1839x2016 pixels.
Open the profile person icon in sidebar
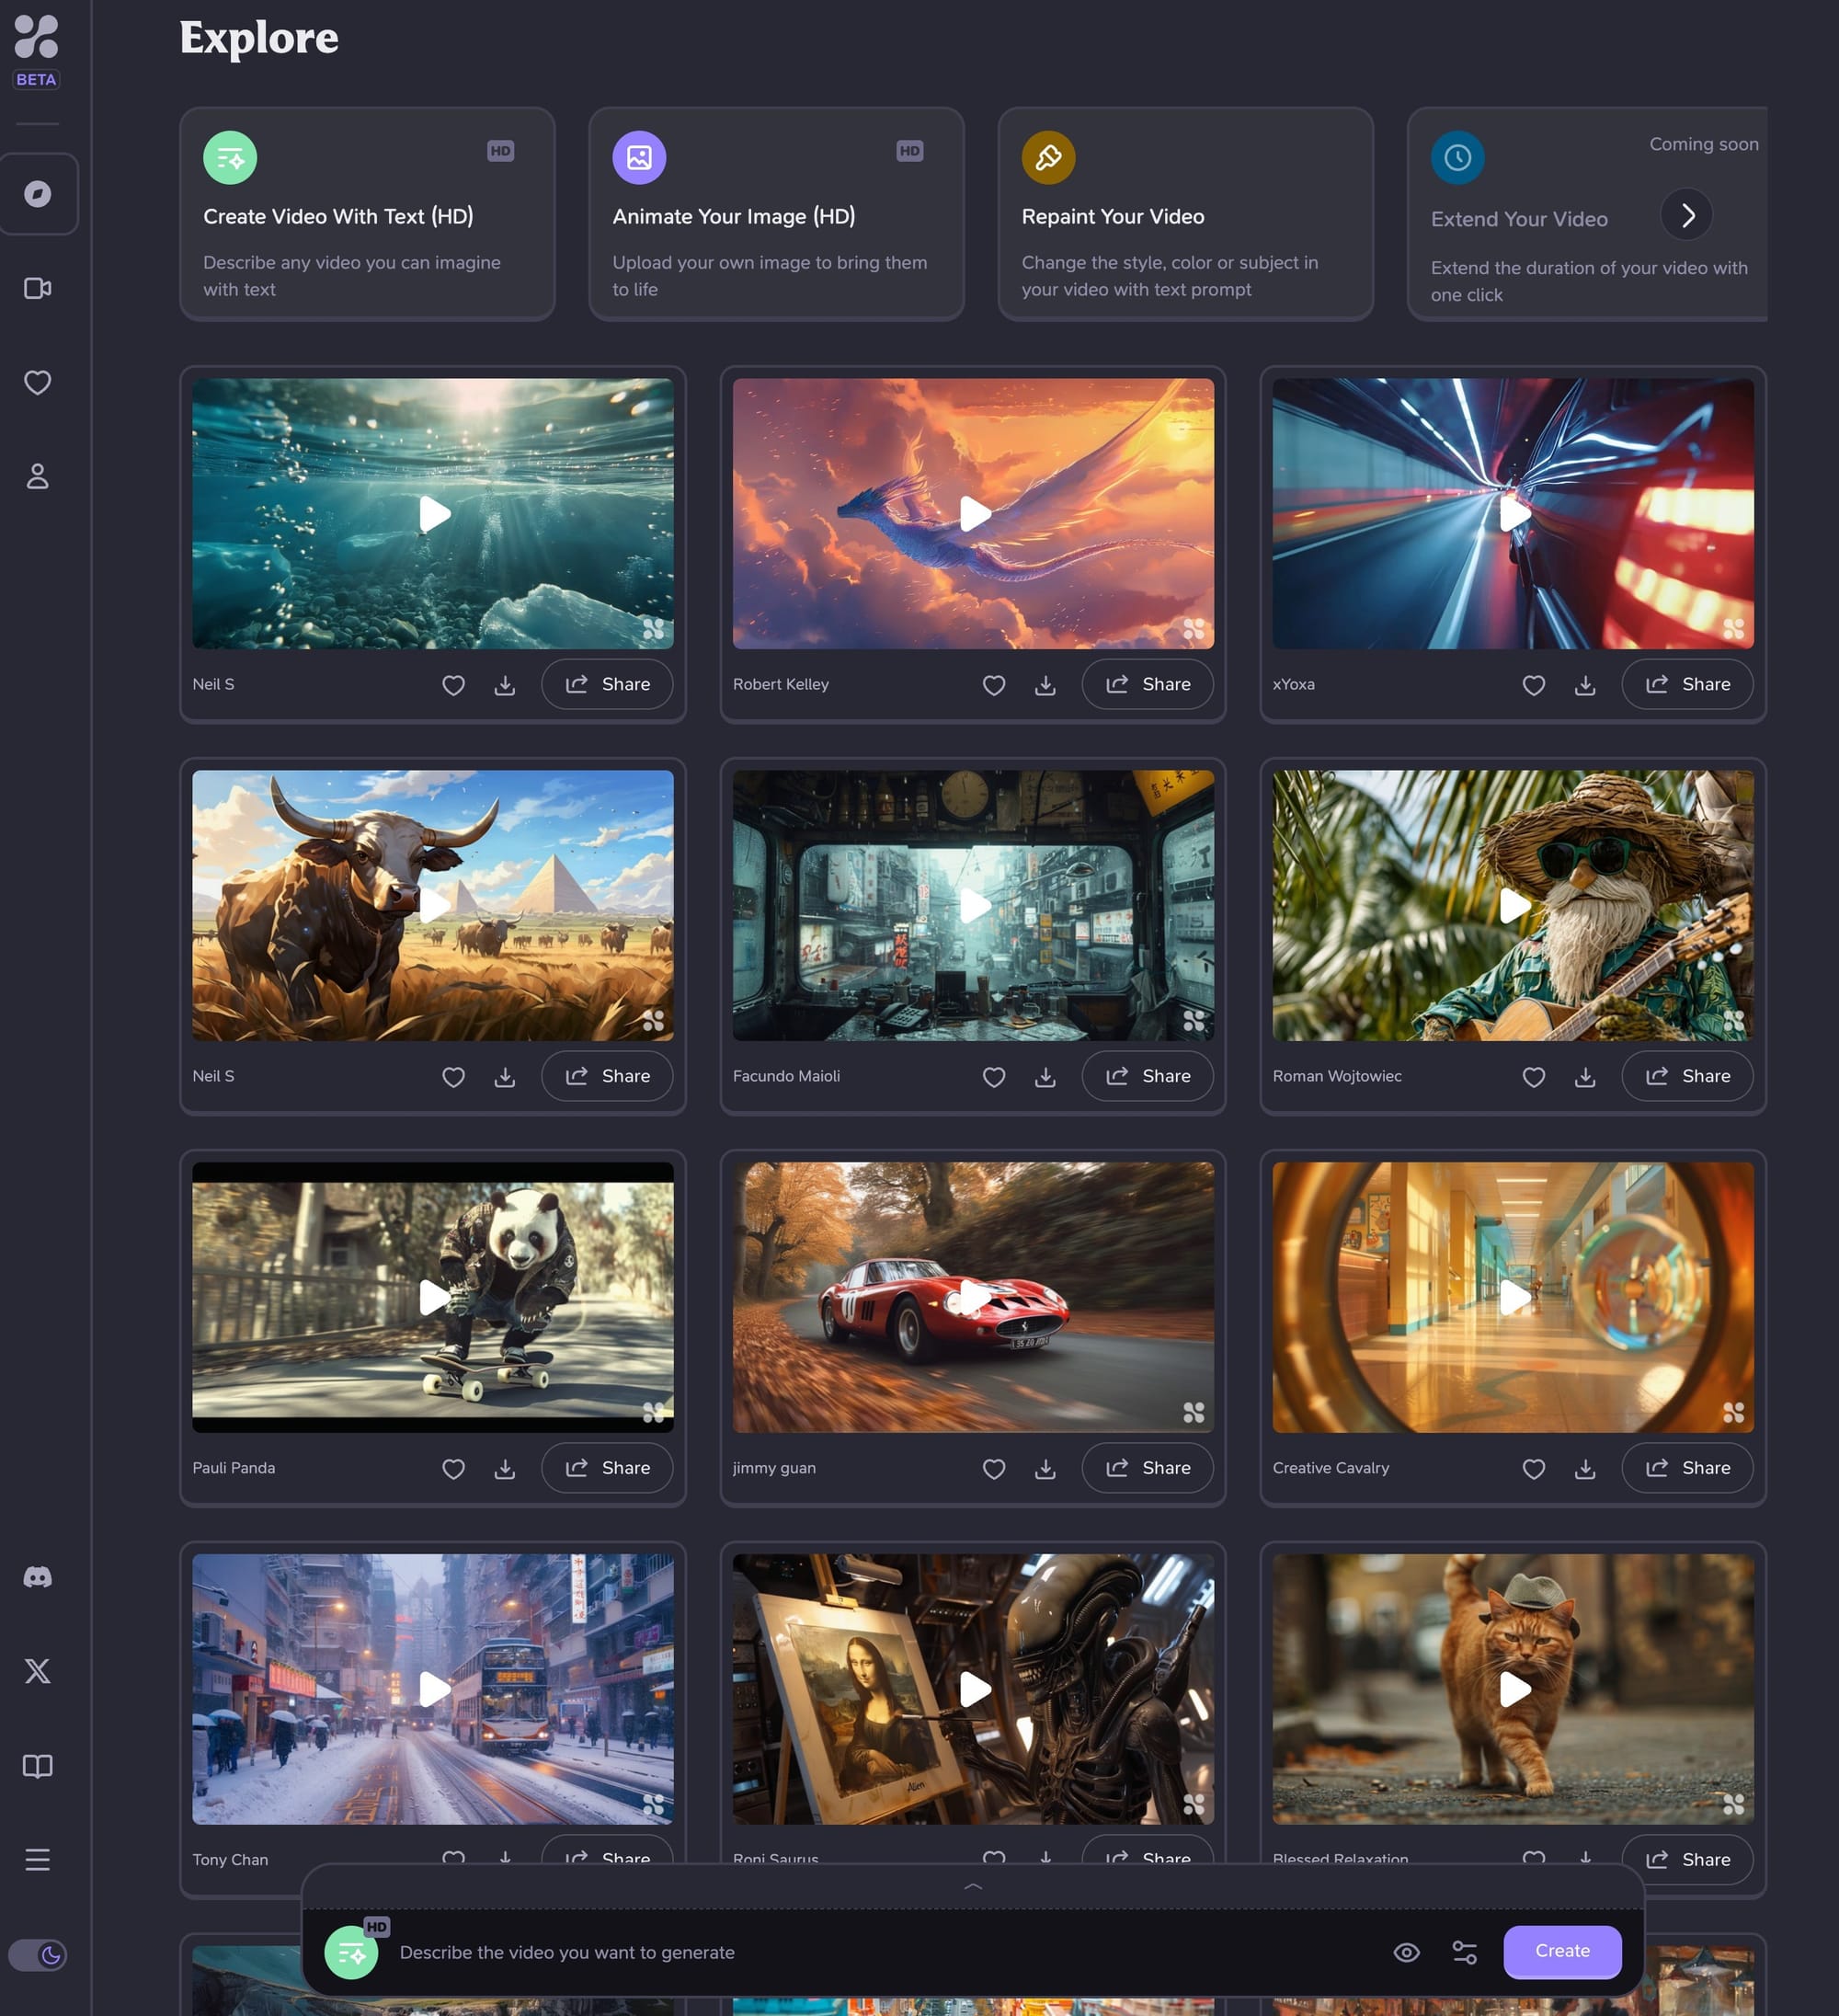click(38, 476)
